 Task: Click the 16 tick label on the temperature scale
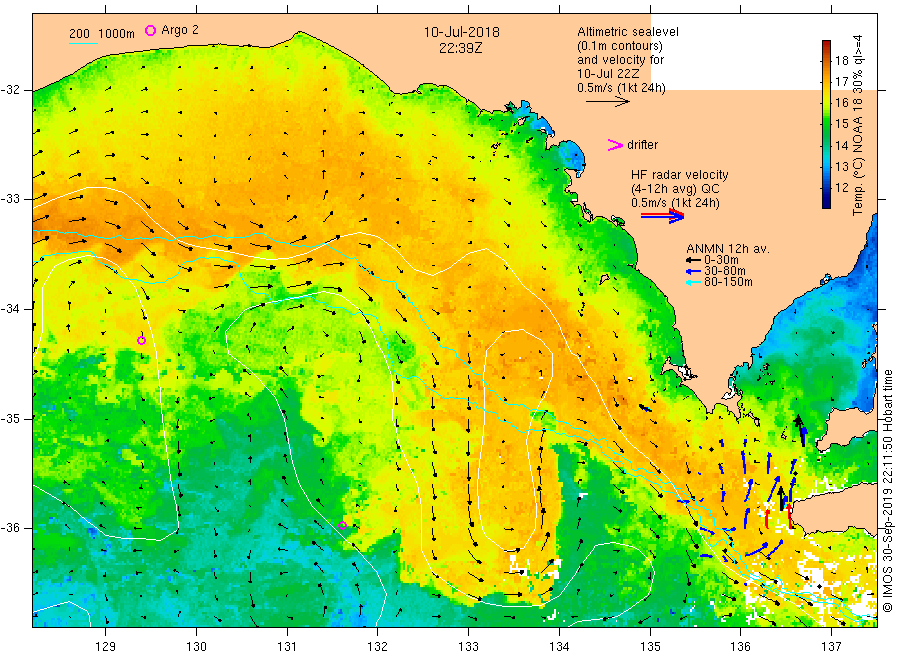point(841,103)
